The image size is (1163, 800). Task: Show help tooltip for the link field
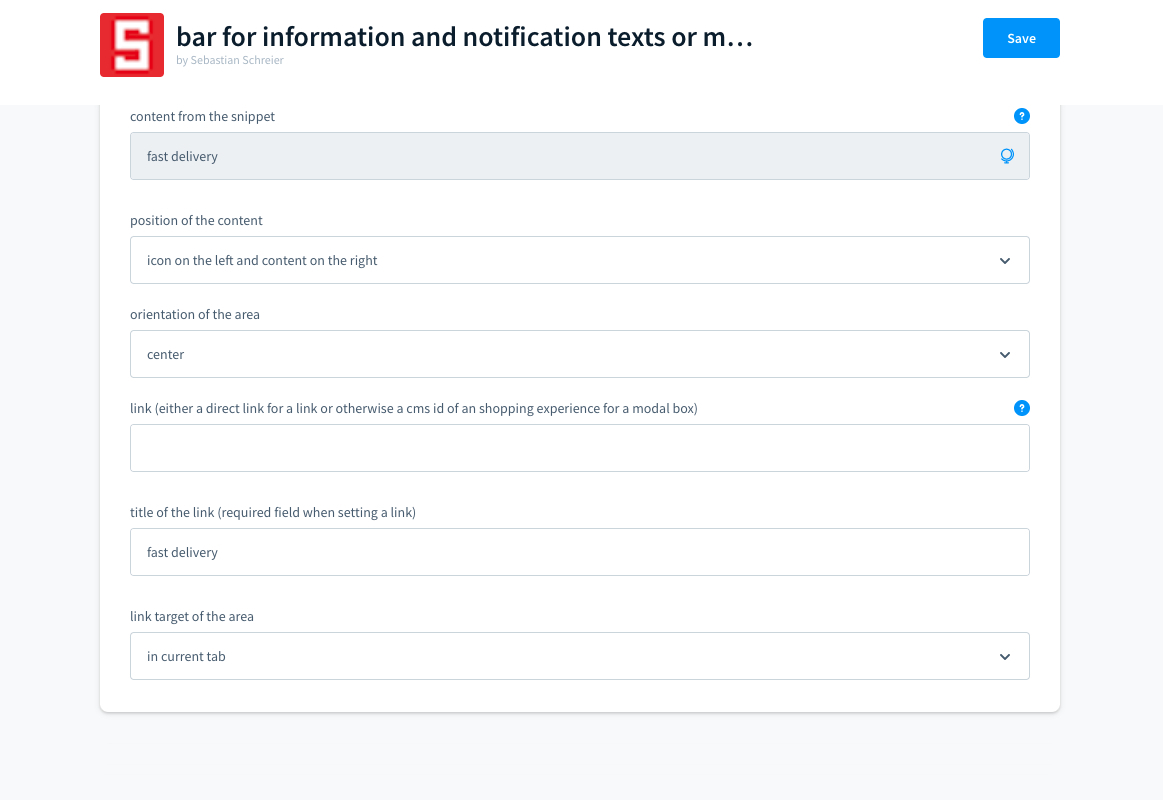[1021, 408]
